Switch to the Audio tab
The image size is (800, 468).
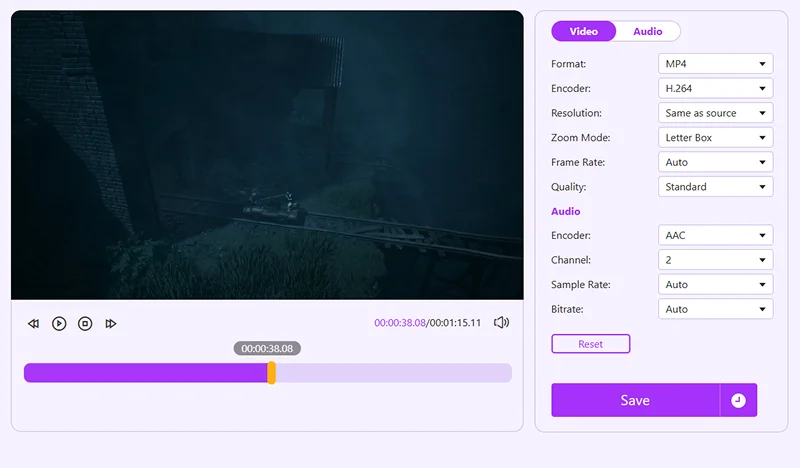647,31
